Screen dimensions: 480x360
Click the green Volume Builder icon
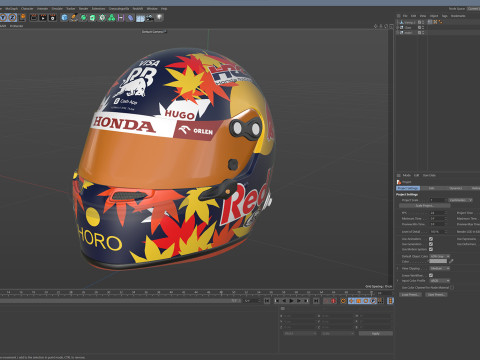tap(111, 17)
